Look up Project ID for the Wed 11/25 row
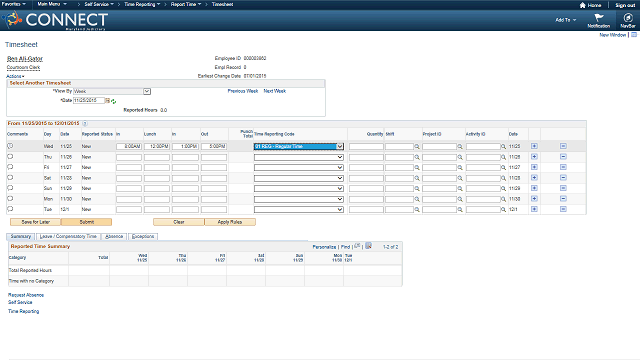 pyautogui.click(x=460, y=147)
